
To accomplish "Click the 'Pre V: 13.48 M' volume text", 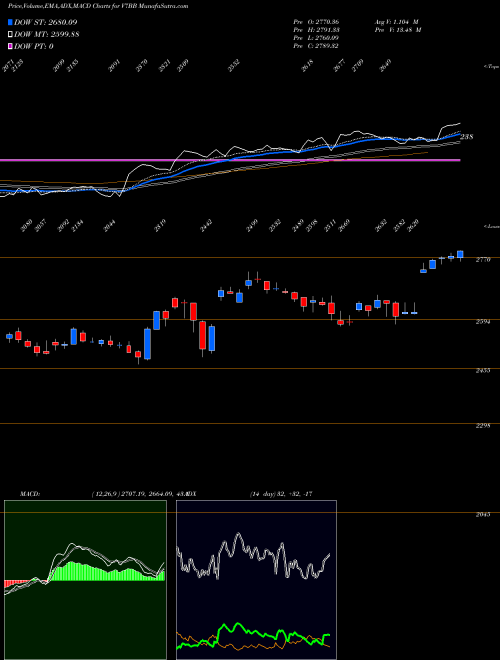I will [x=398, y=29].
